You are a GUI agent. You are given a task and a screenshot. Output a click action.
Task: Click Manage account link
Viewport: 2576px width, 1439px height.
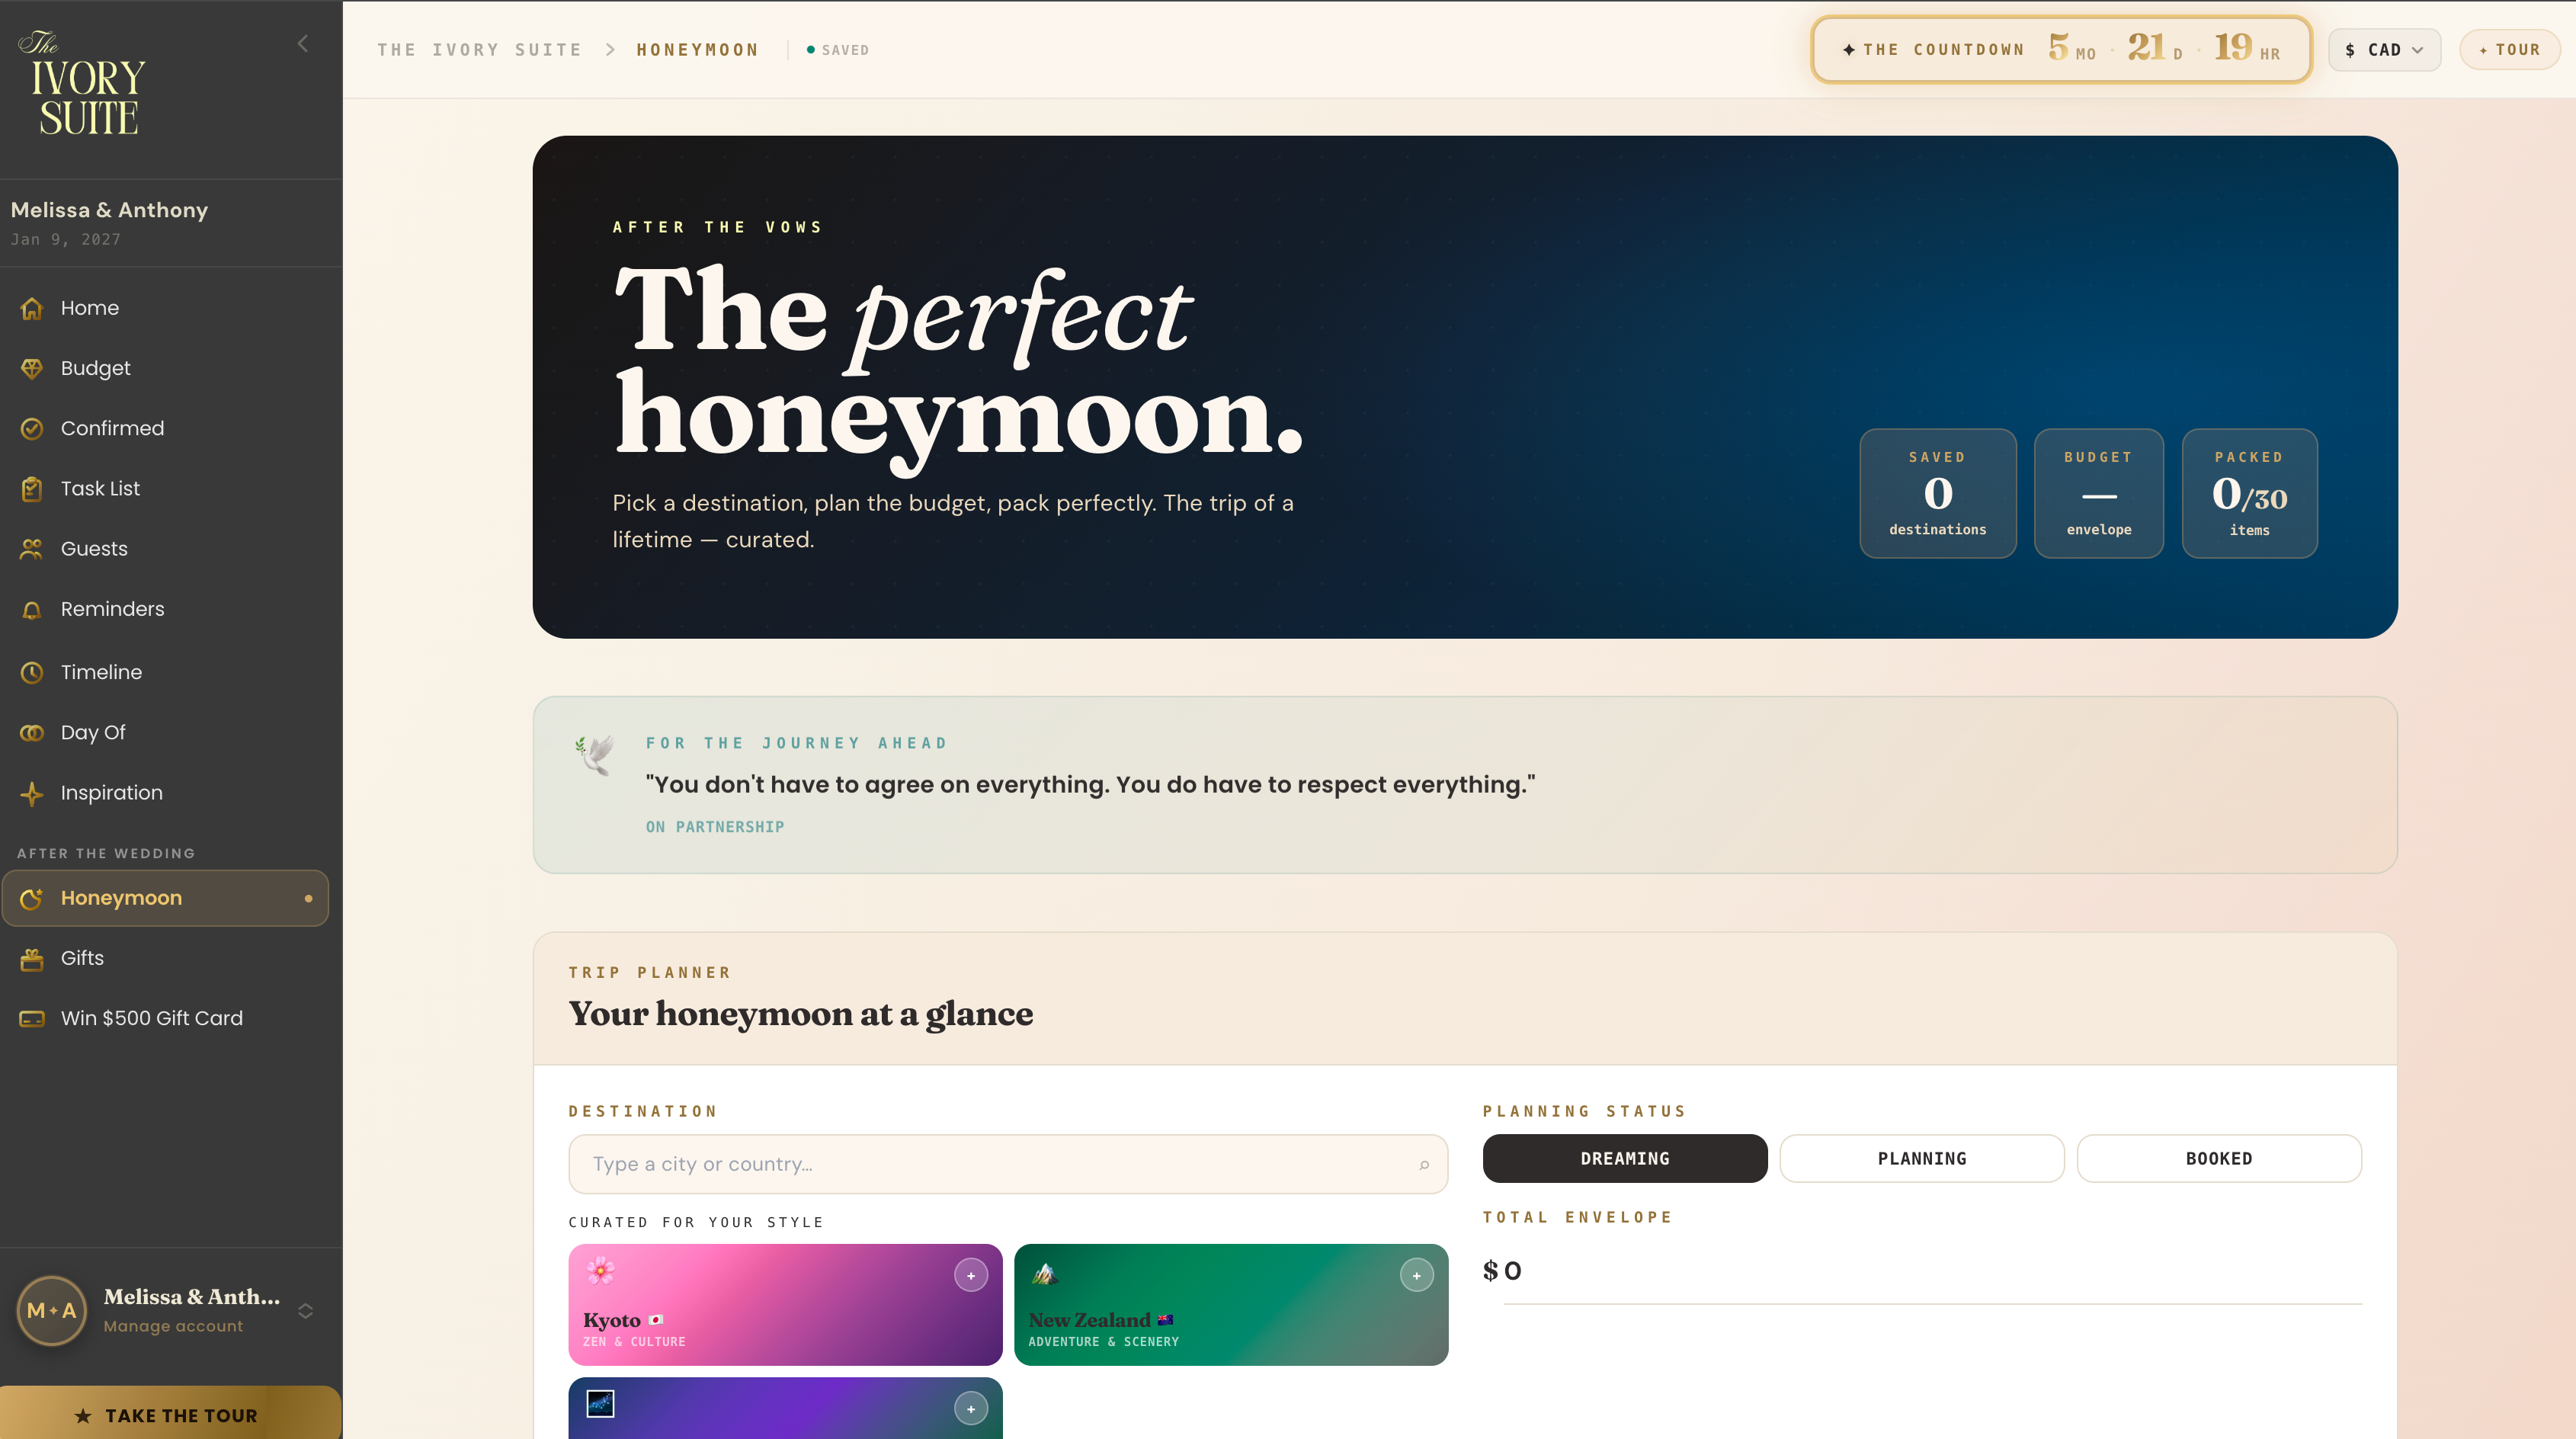click(173, 1326)
